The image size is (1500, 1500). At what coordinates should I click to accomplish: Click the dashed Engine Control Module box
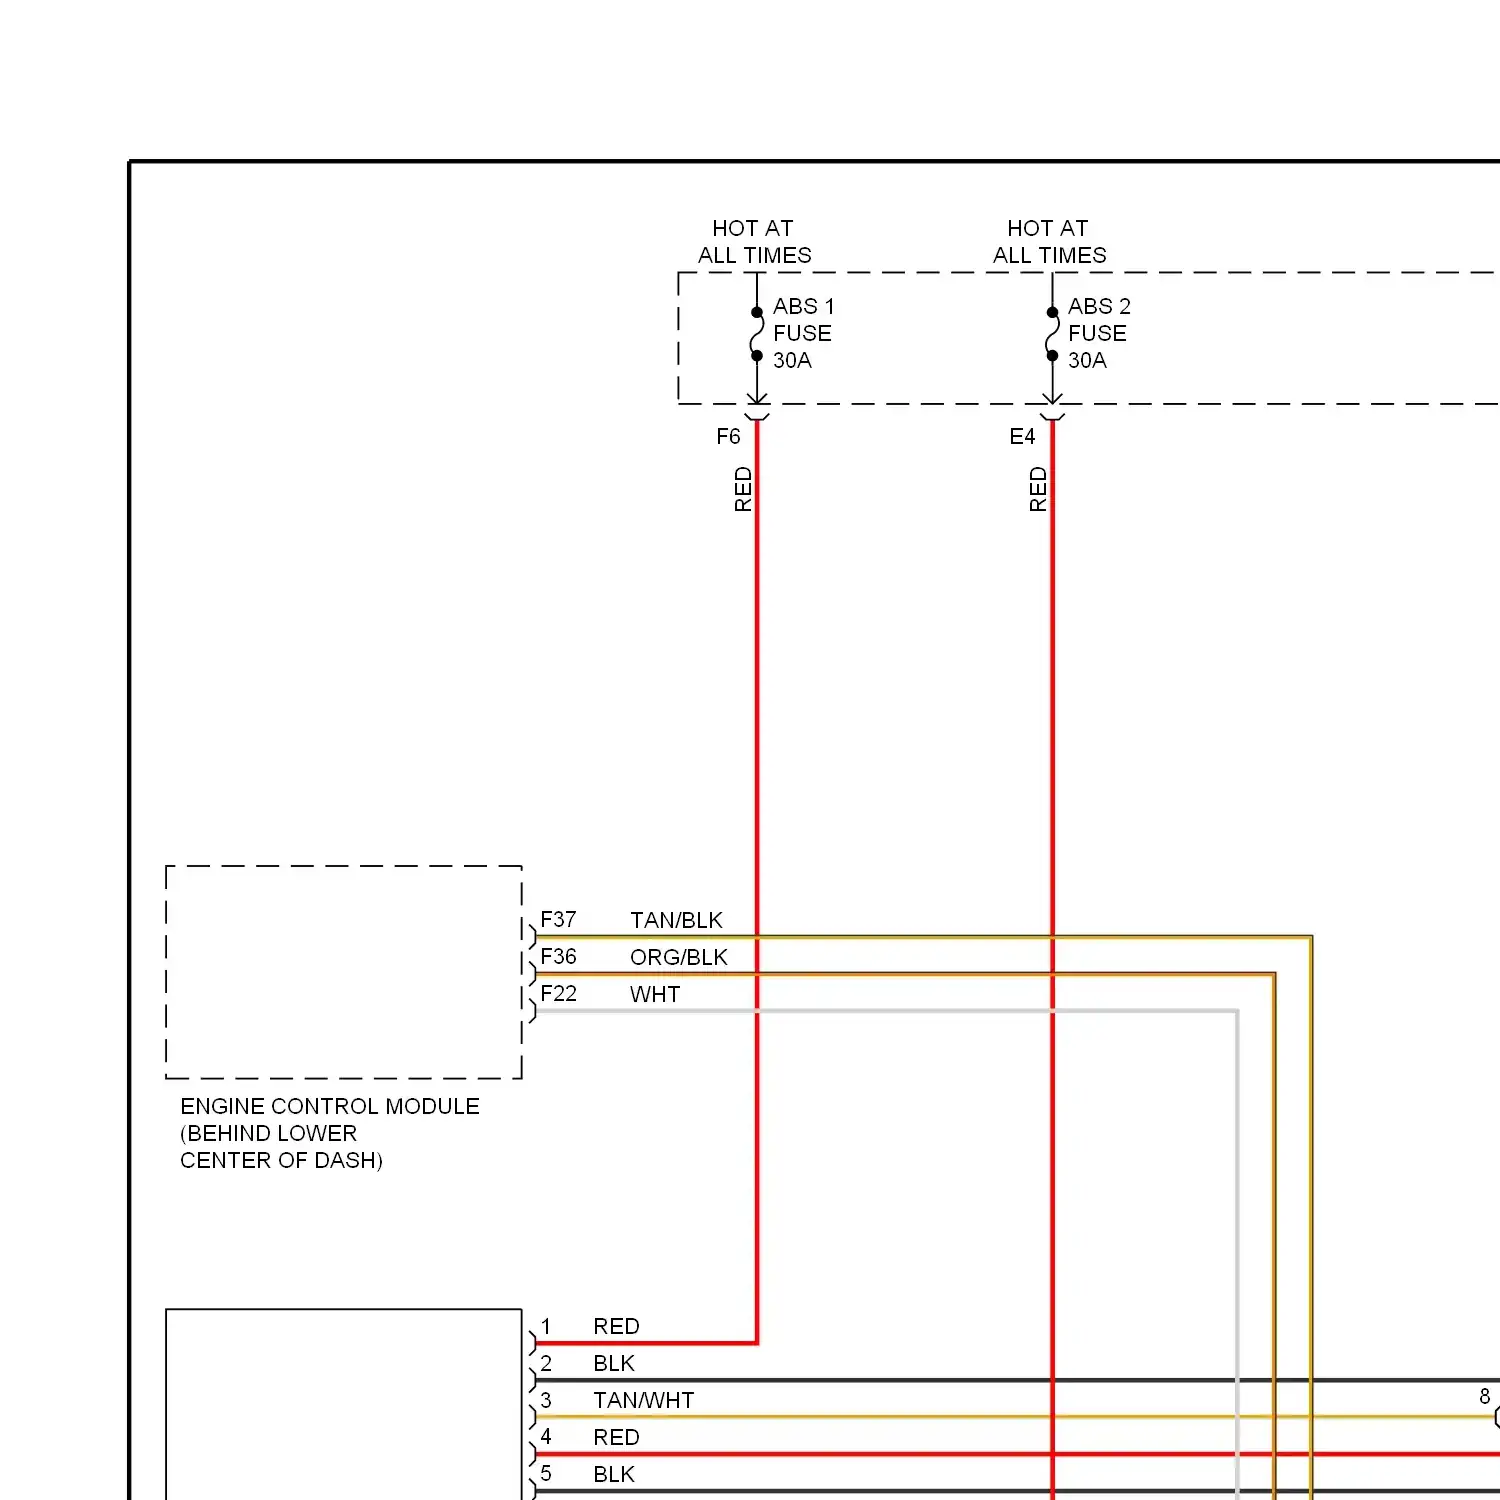coord(344,972)
